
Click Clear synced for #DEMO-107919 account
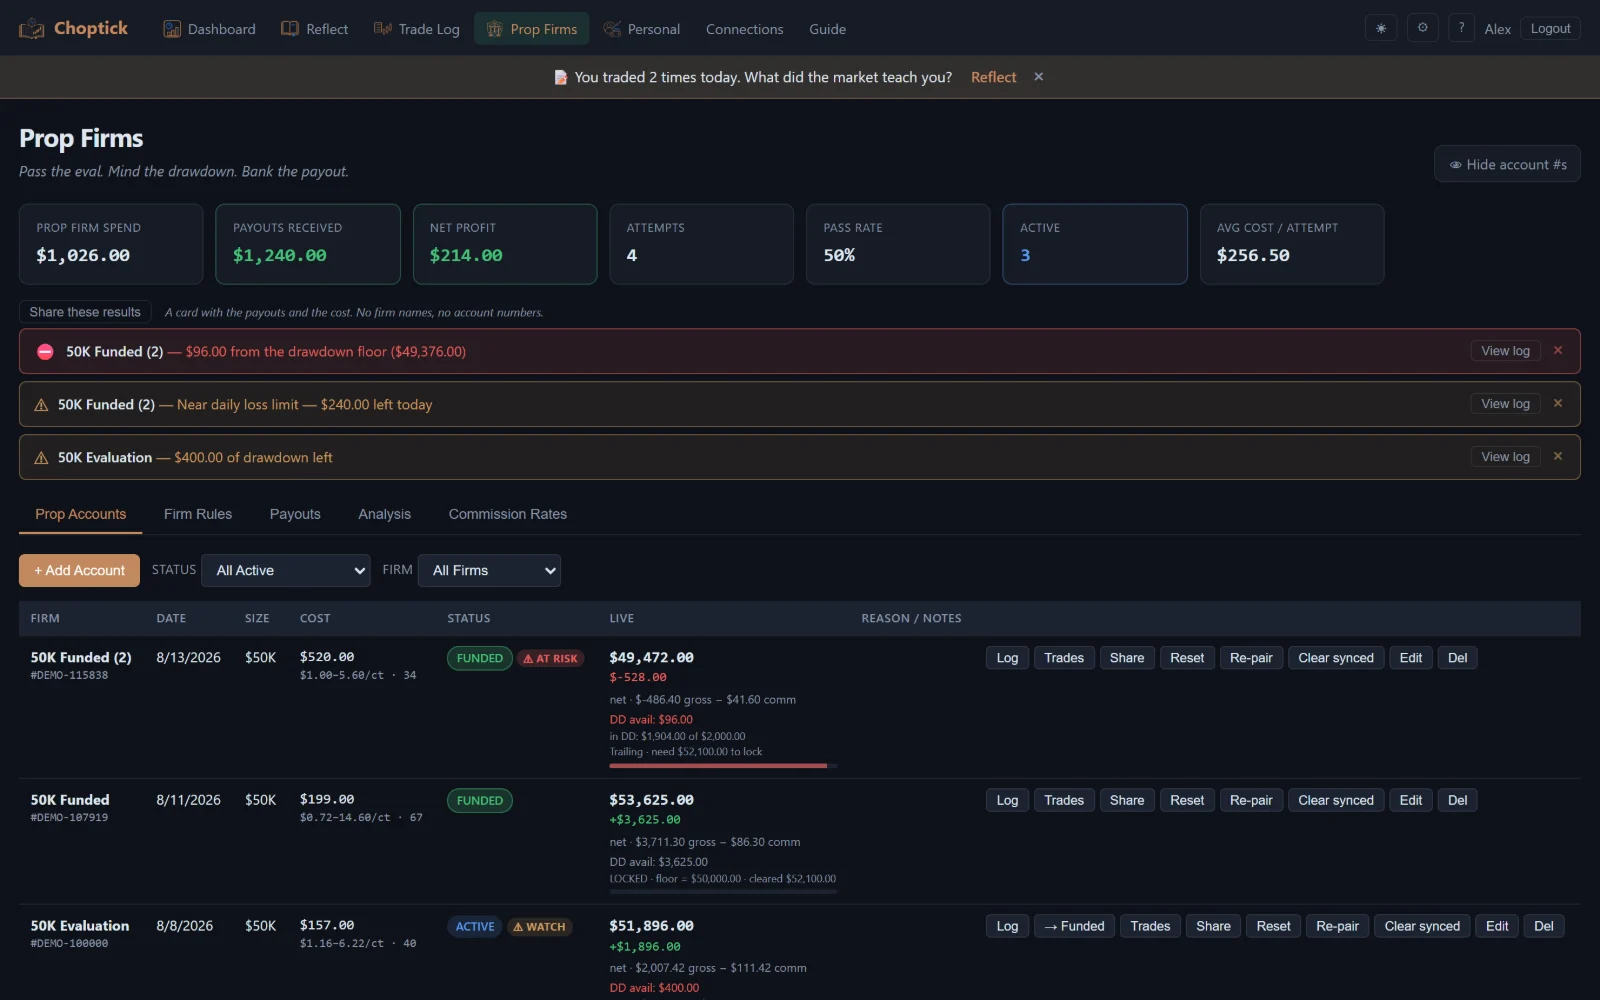[x=1336, y=800]
